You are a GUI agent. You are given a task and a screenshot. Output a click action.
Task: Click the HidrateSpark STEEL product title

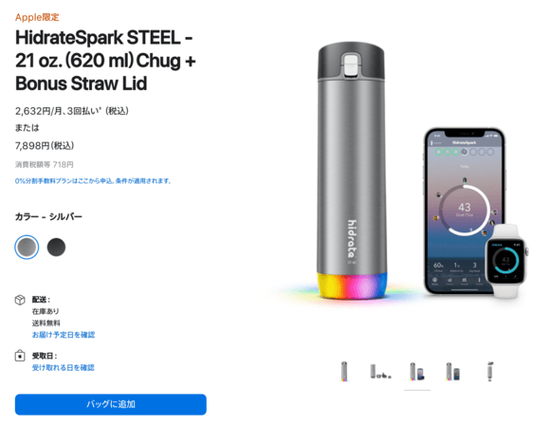point(105,60)
